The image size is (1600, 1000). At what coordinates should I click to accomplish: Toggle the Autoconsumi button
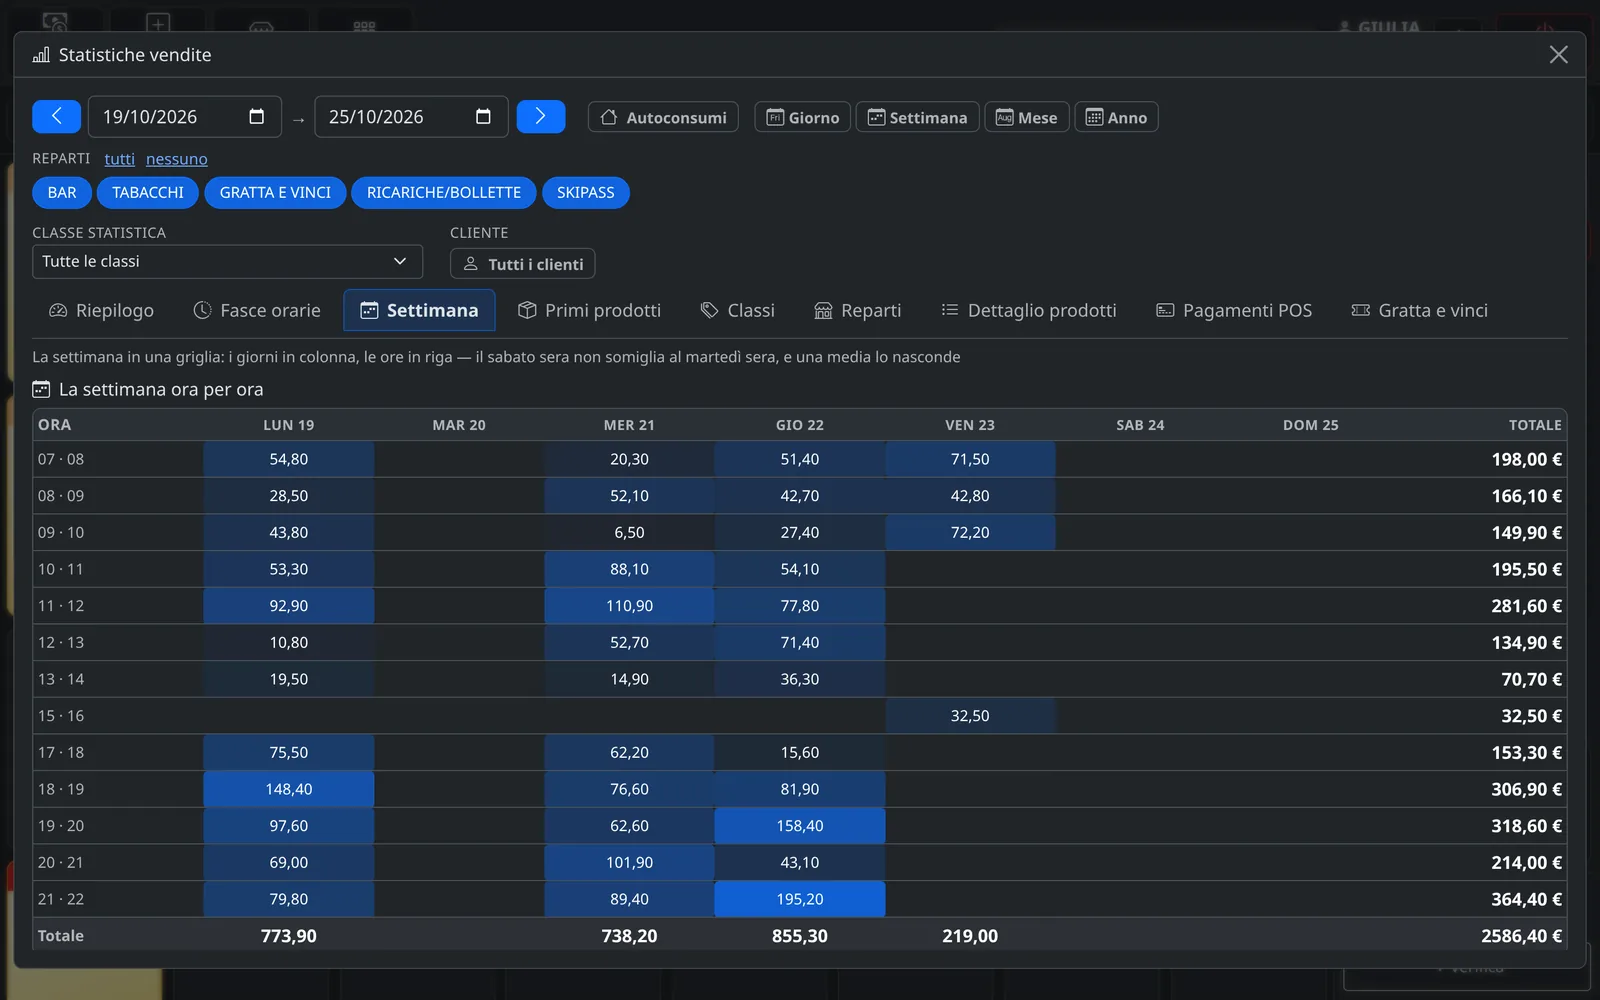click(x=664, y=117)
